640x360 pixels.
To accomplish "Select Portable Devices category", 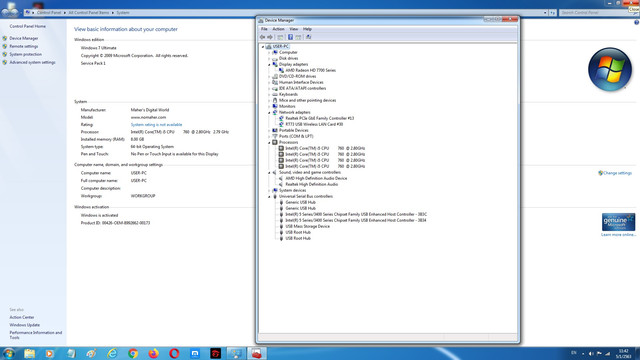I will pos(293,131).
